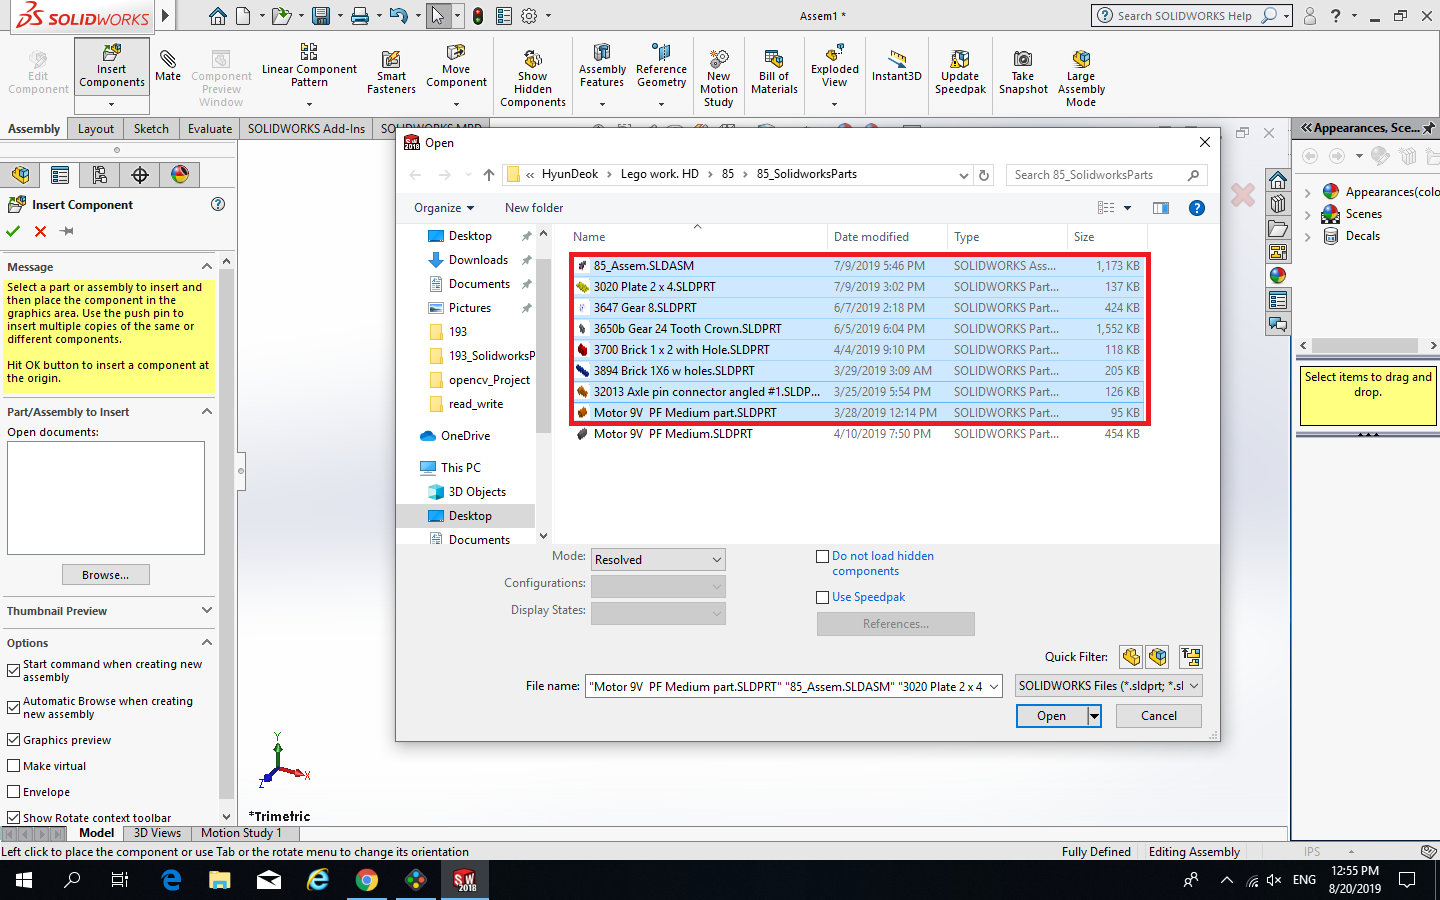Toggle Instant3D tool
Image resolution: width=1440 pixels, height=900 pixels.
(x=896, y=65)
